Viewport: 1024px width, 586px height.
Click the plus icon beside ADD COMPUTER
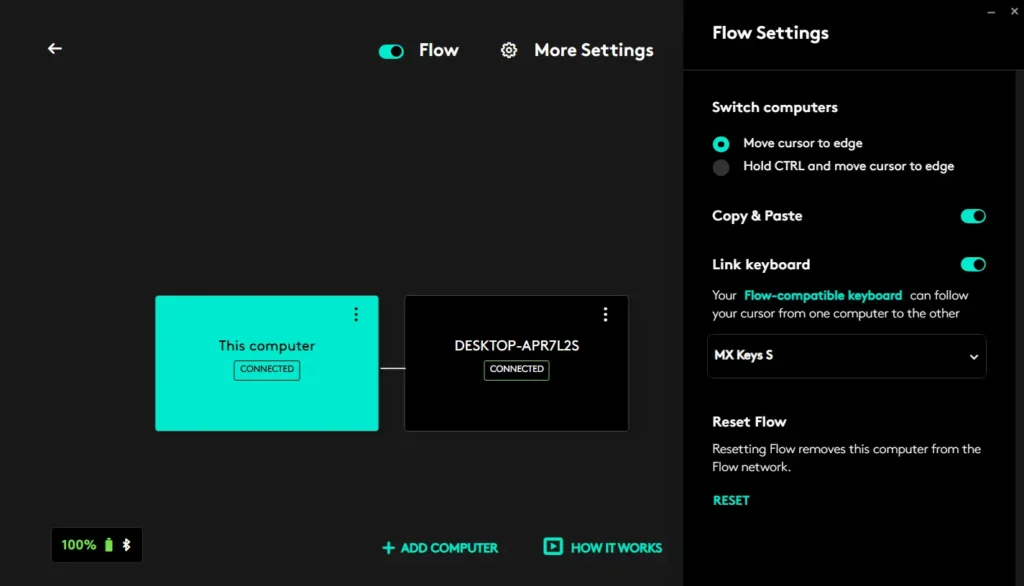389,548
